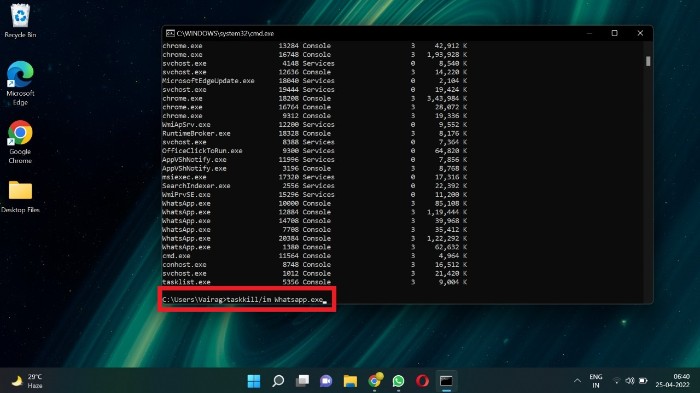Open taskbar Search
Image resolution: width=700 pixels, height=393 pixels.
278,381
